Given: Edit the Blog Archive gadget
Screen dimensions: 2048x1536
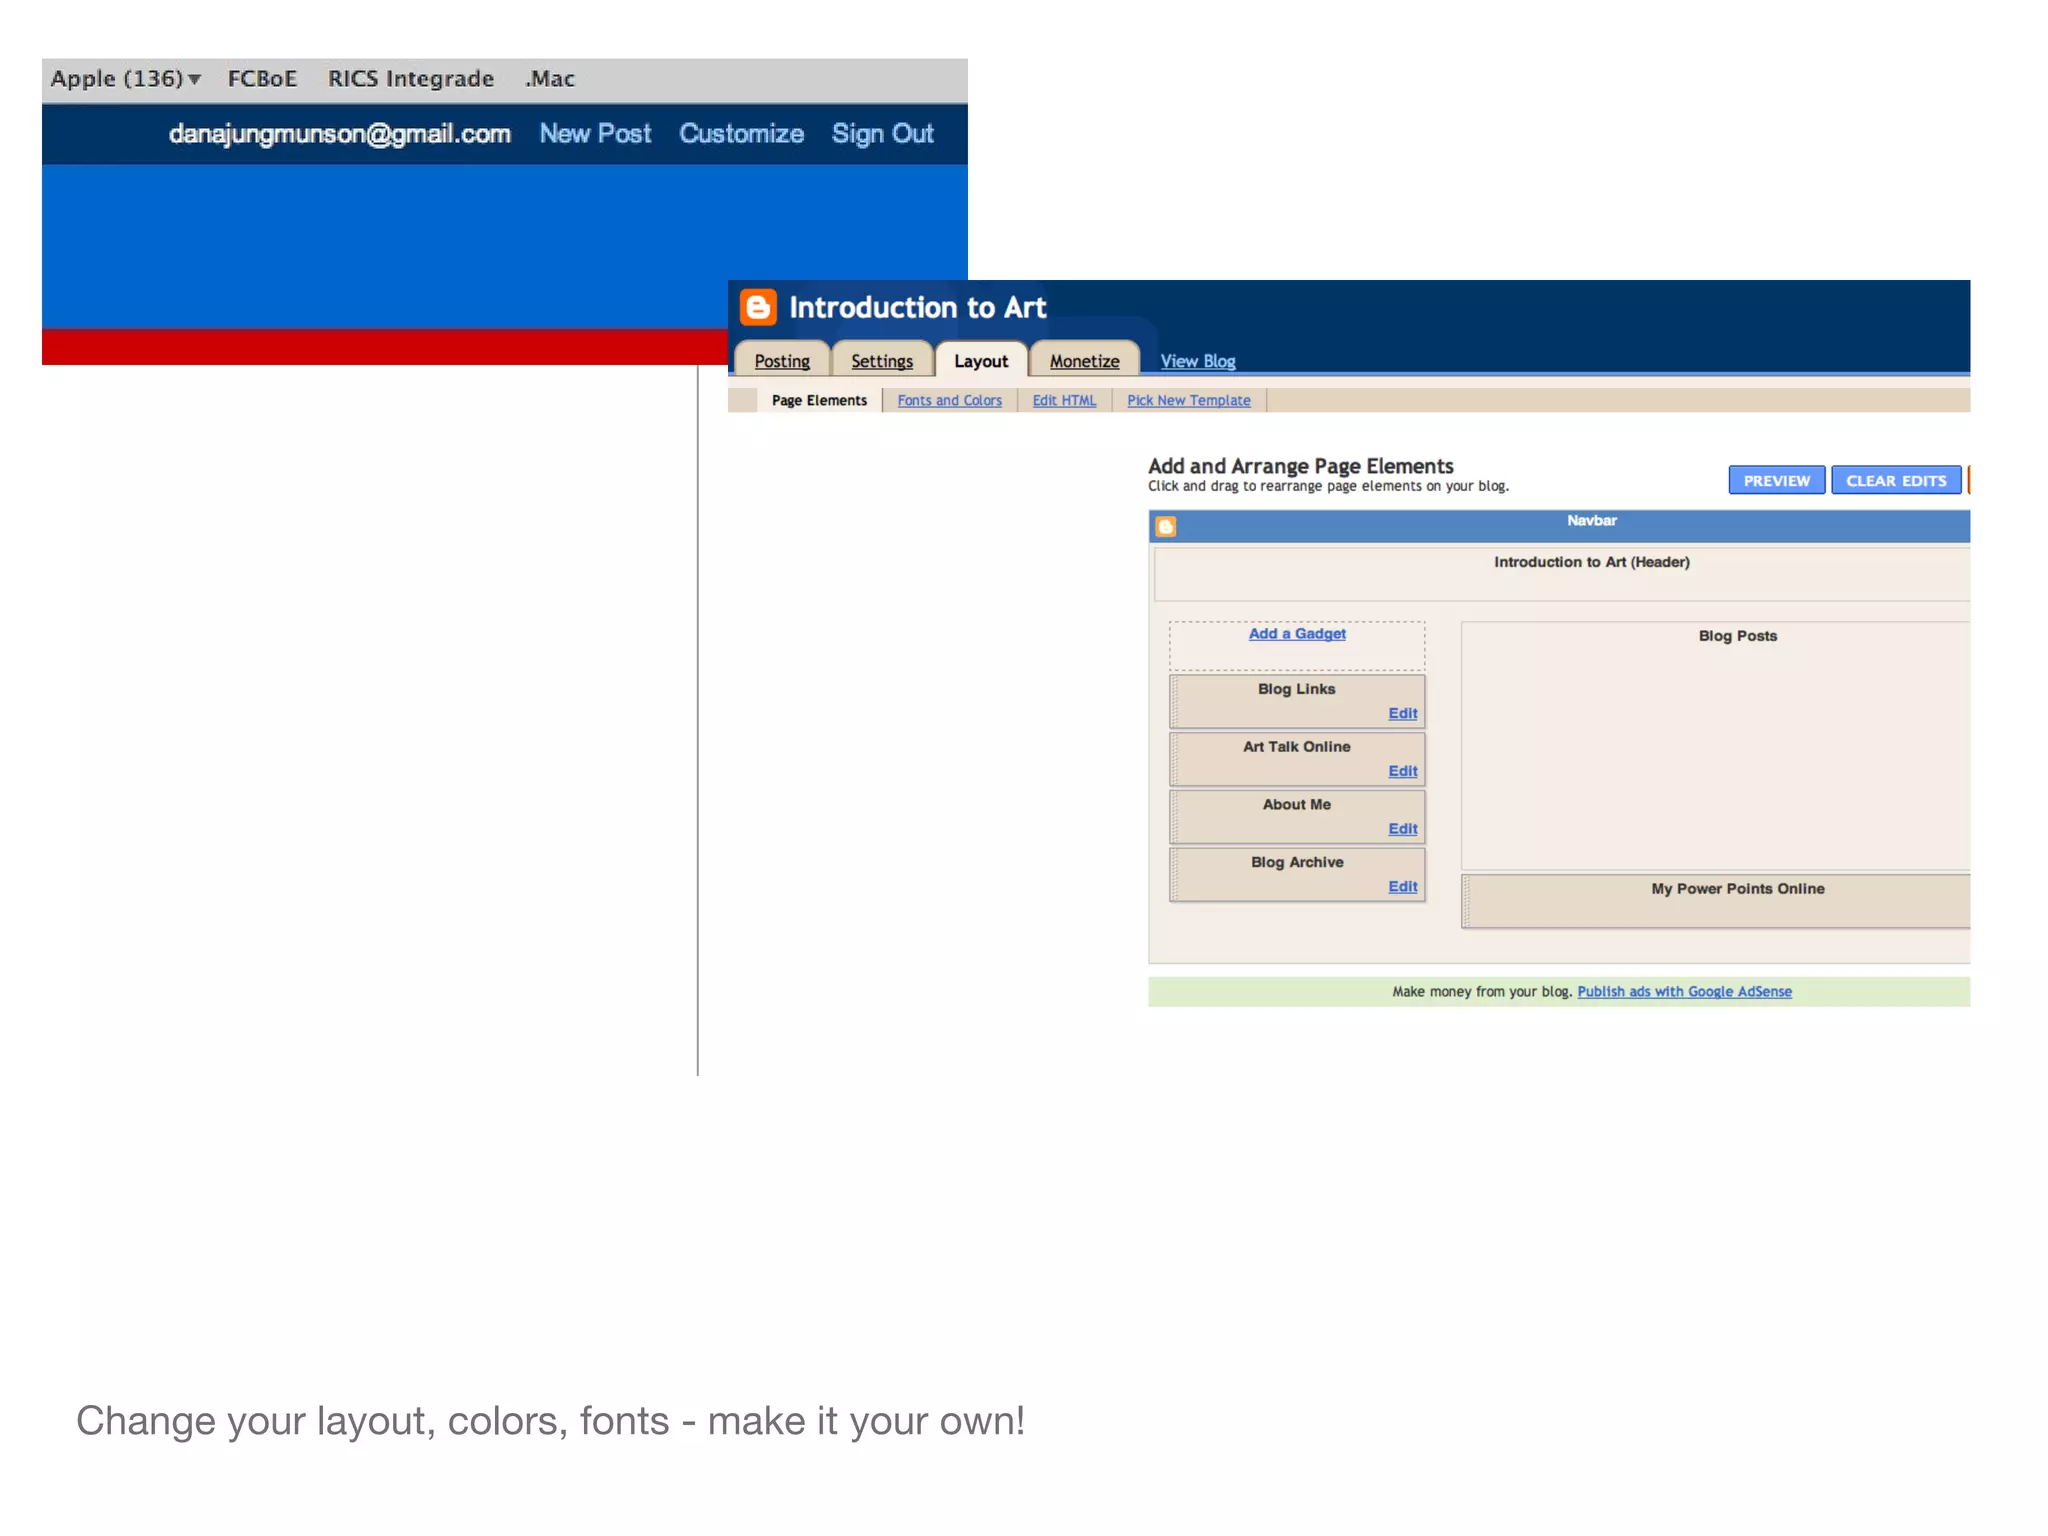Looking at the screenshot, I should (x=1402, y=887).
